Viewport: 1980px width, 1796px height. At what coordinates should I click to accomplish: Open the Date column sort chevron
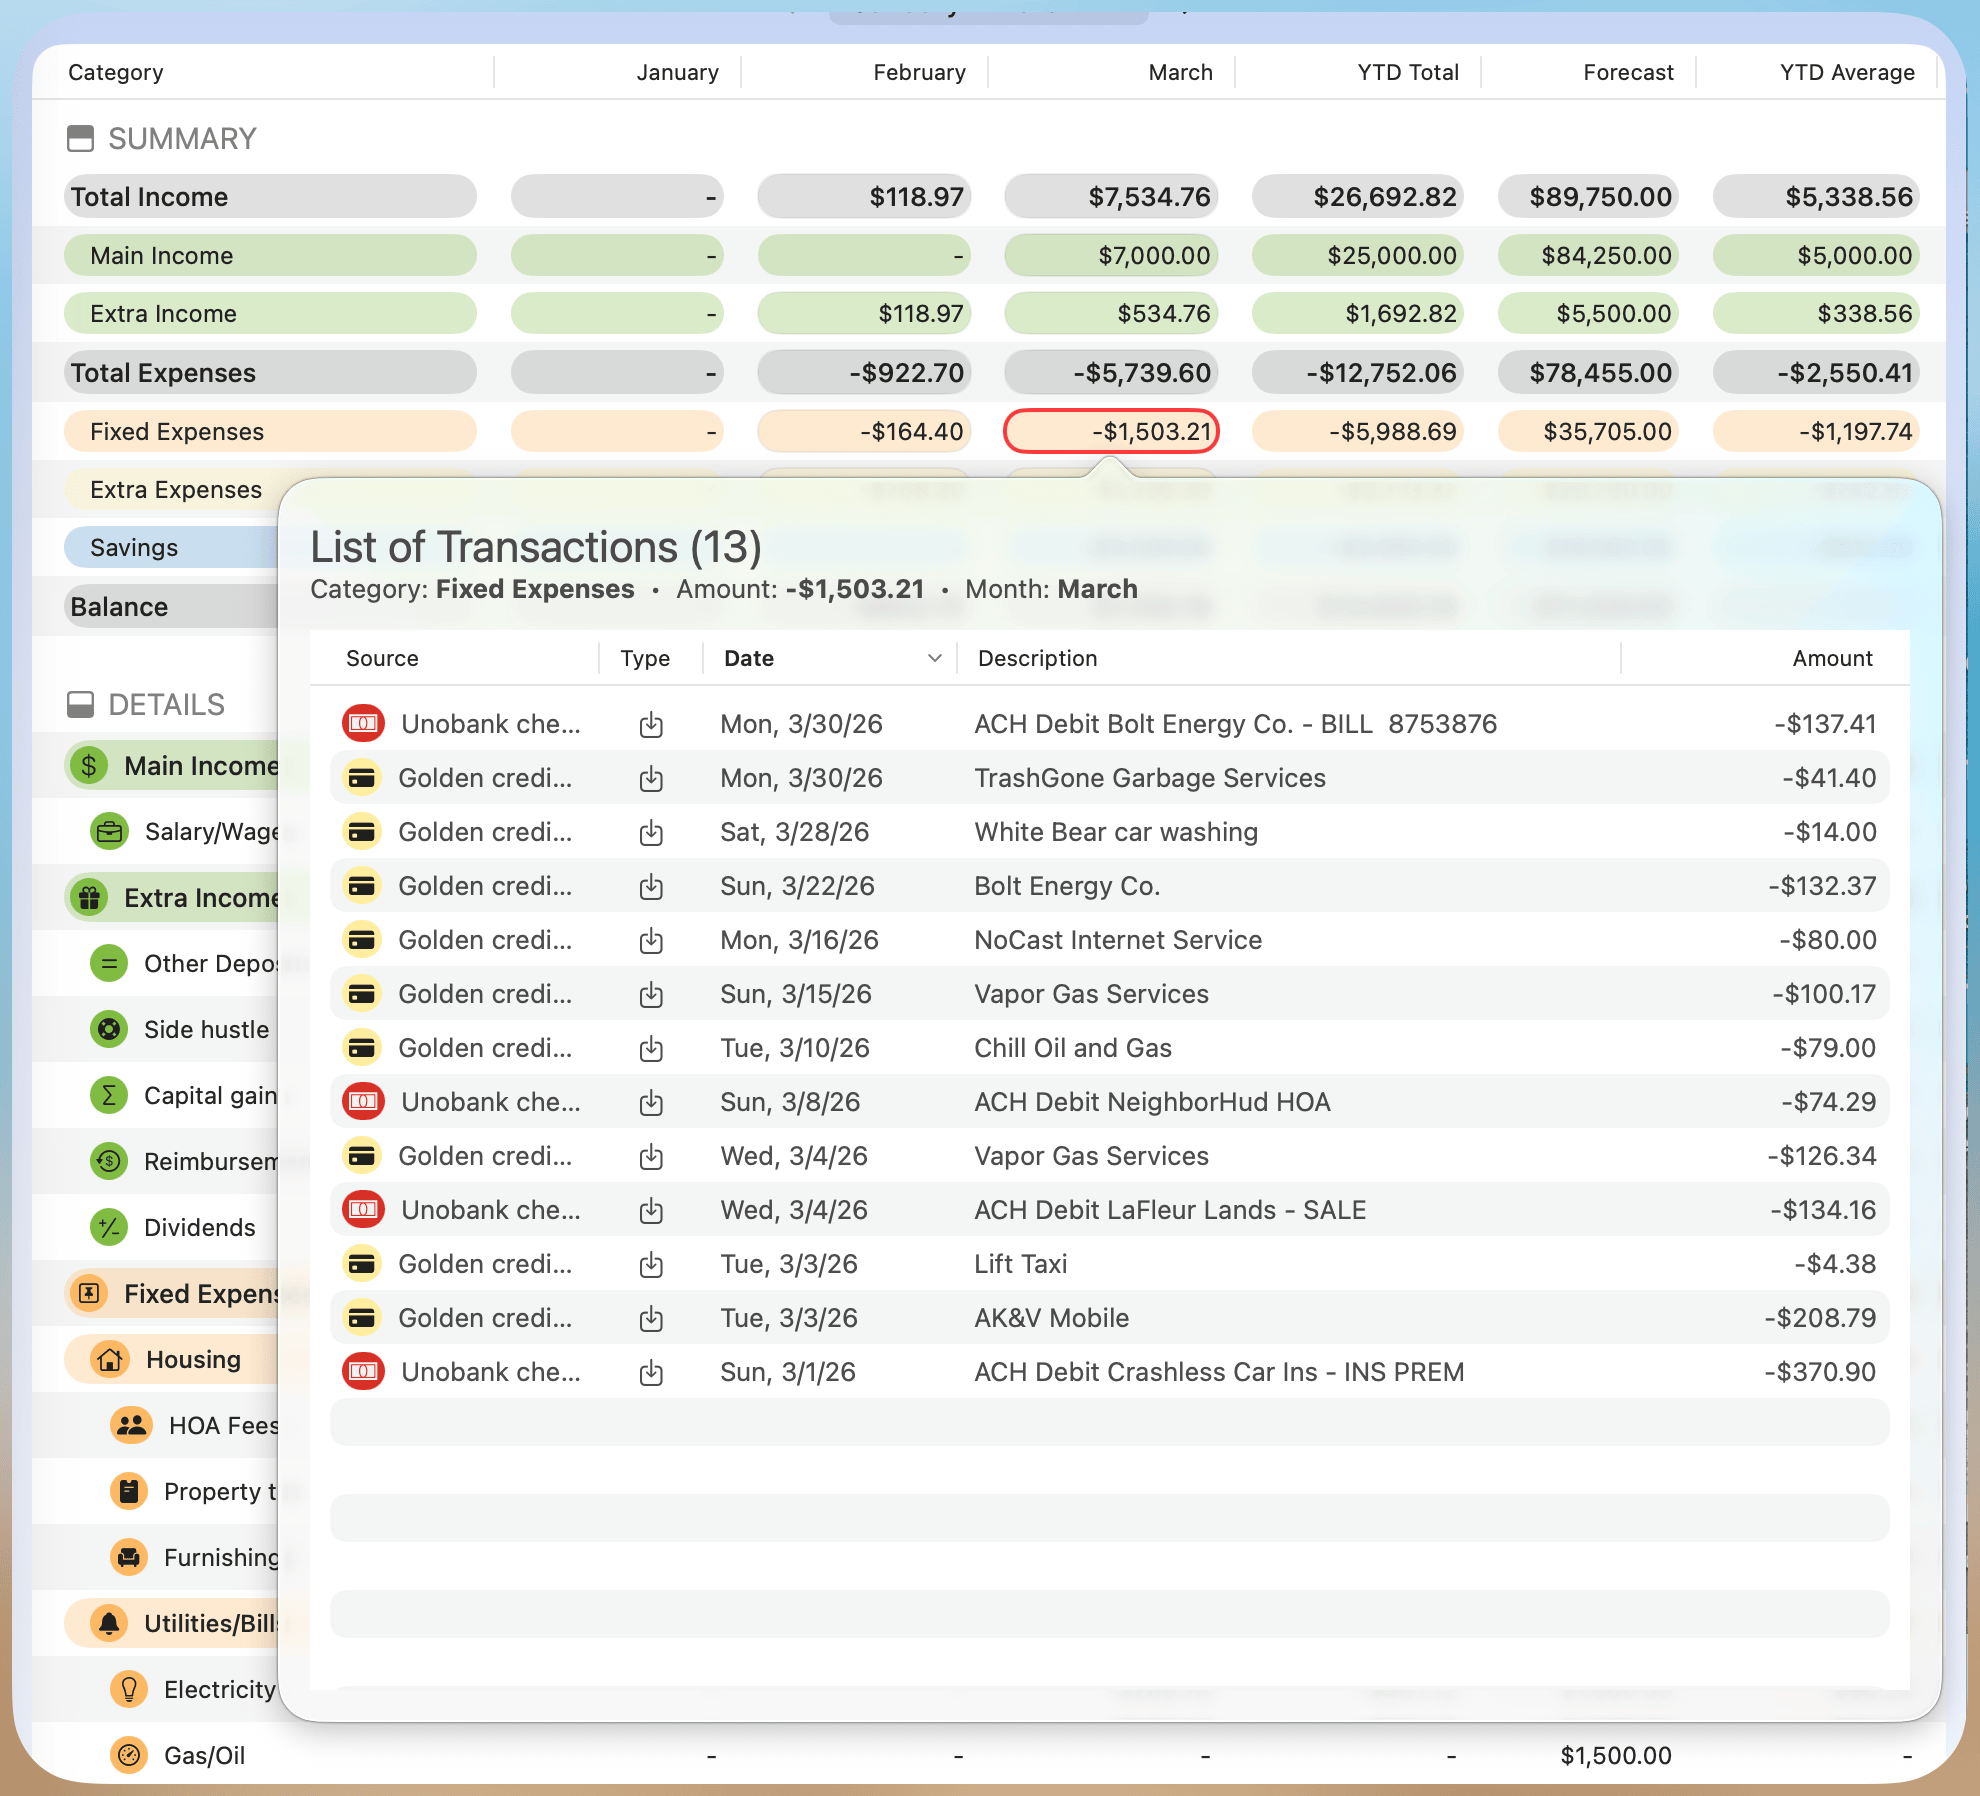click(934, 658)
